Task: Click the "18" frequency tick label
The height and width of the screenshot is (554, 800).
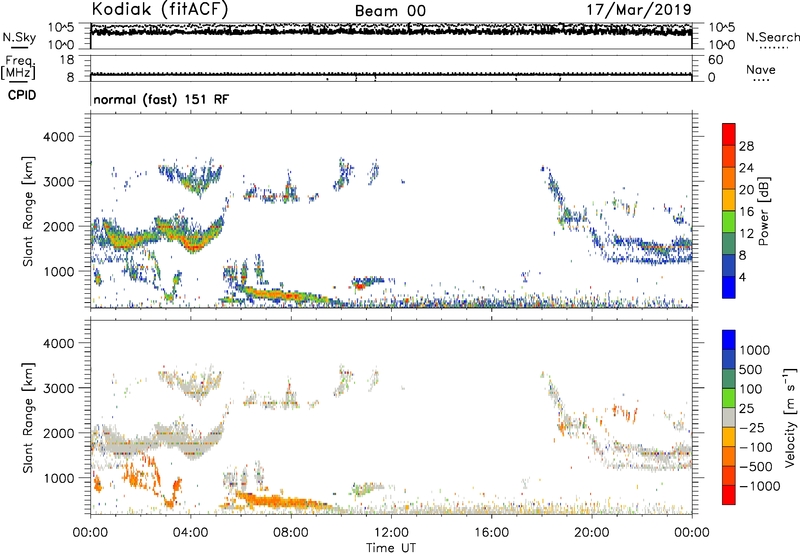Action: point(67,60)
